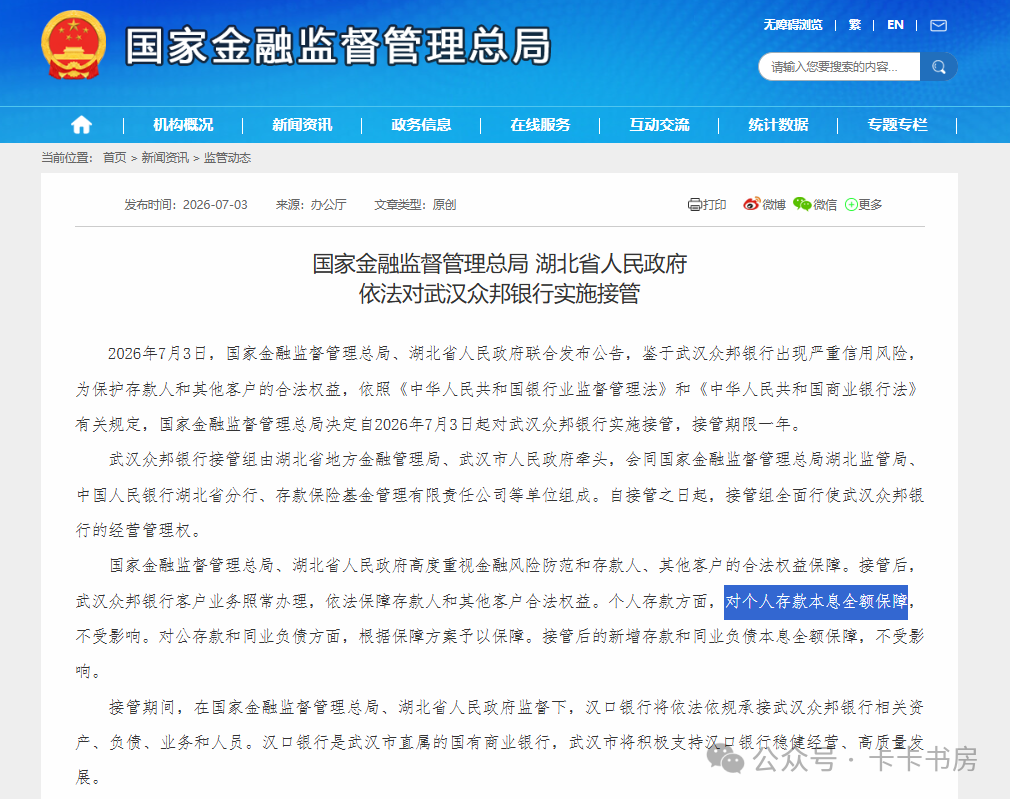Click the source text 来源: 办公厅
Image resolution: width=1010 pixels, height=799 pixels.
click(311, 205)
